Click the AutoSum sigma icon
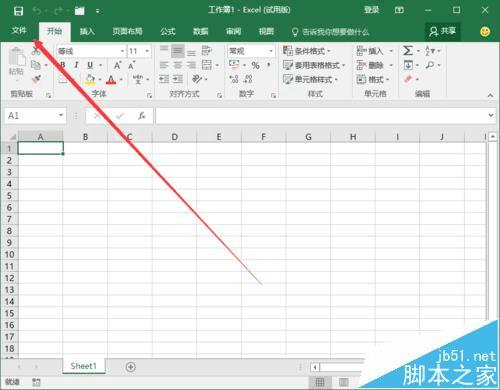The image size is (500, 390). (408, 51)
